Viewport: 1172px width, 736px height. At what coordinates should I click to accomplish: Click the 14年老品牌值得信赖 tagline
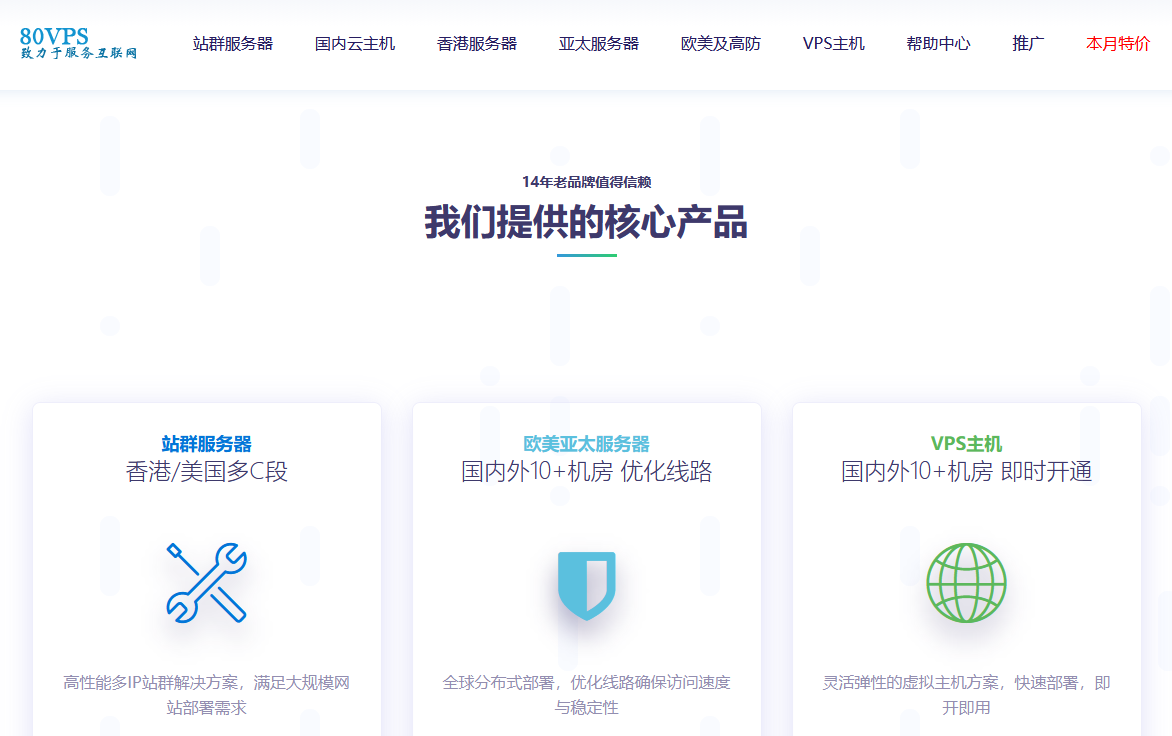click(586, 181)
